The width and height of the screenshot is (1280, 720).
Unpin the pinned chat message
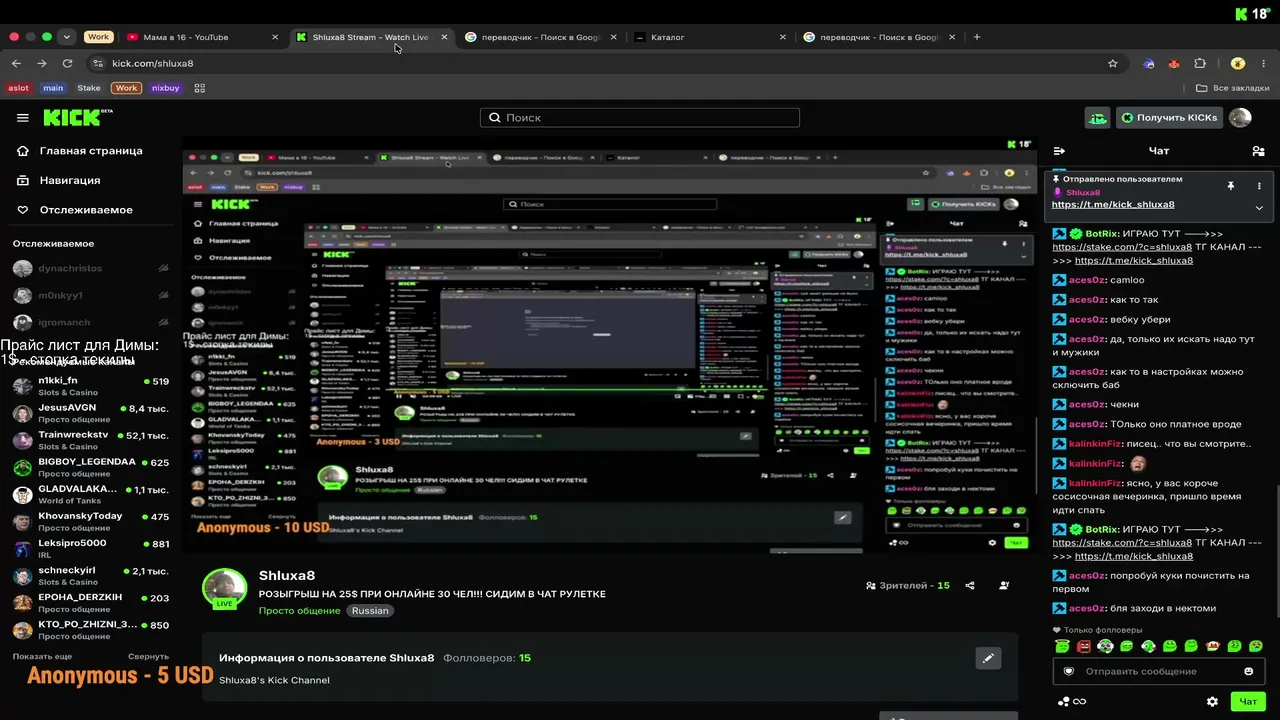click(x=1231, y=186)
